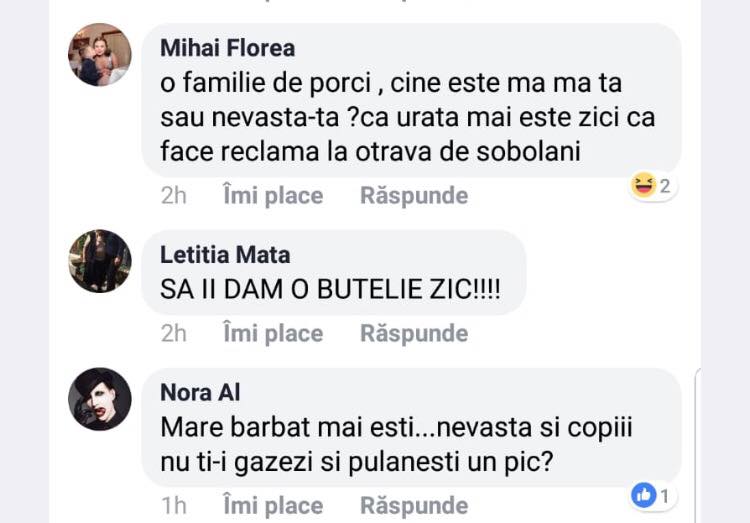Image resolution: width=750 pixels, height=523 pixels.
Task: Hit Răspunde below Nora Al's comment
Action: pyautogui.click(x=414, y=506)
